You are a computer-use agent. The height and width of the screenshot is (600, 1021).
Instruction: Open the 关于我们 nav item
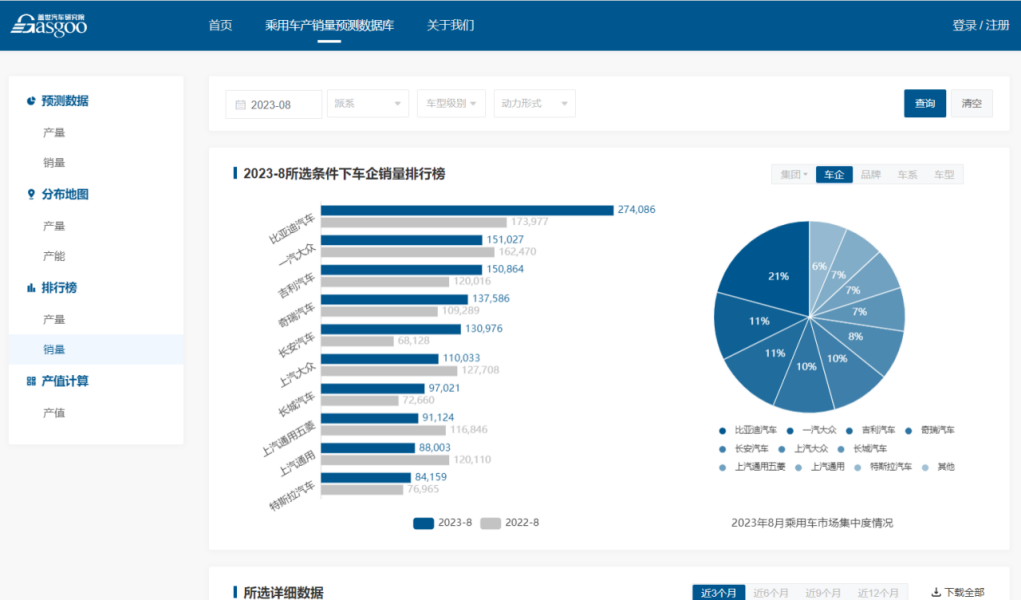click(451, 25)
